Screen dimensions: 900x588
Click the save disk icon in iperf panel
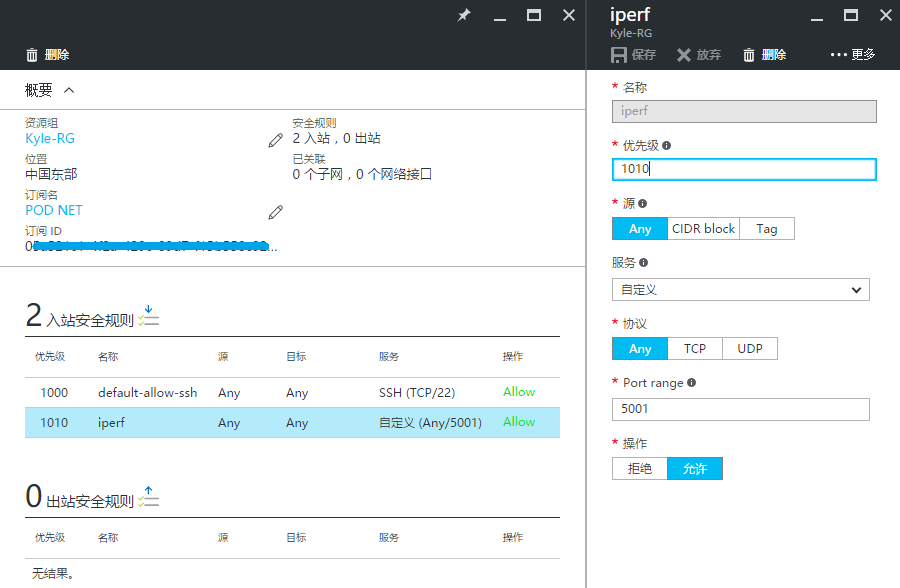(x=619, y=55)
